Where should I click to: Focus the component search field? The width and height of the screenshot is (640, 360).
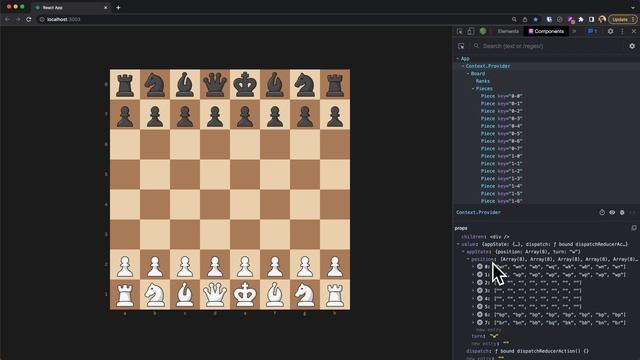coord(549,46)
